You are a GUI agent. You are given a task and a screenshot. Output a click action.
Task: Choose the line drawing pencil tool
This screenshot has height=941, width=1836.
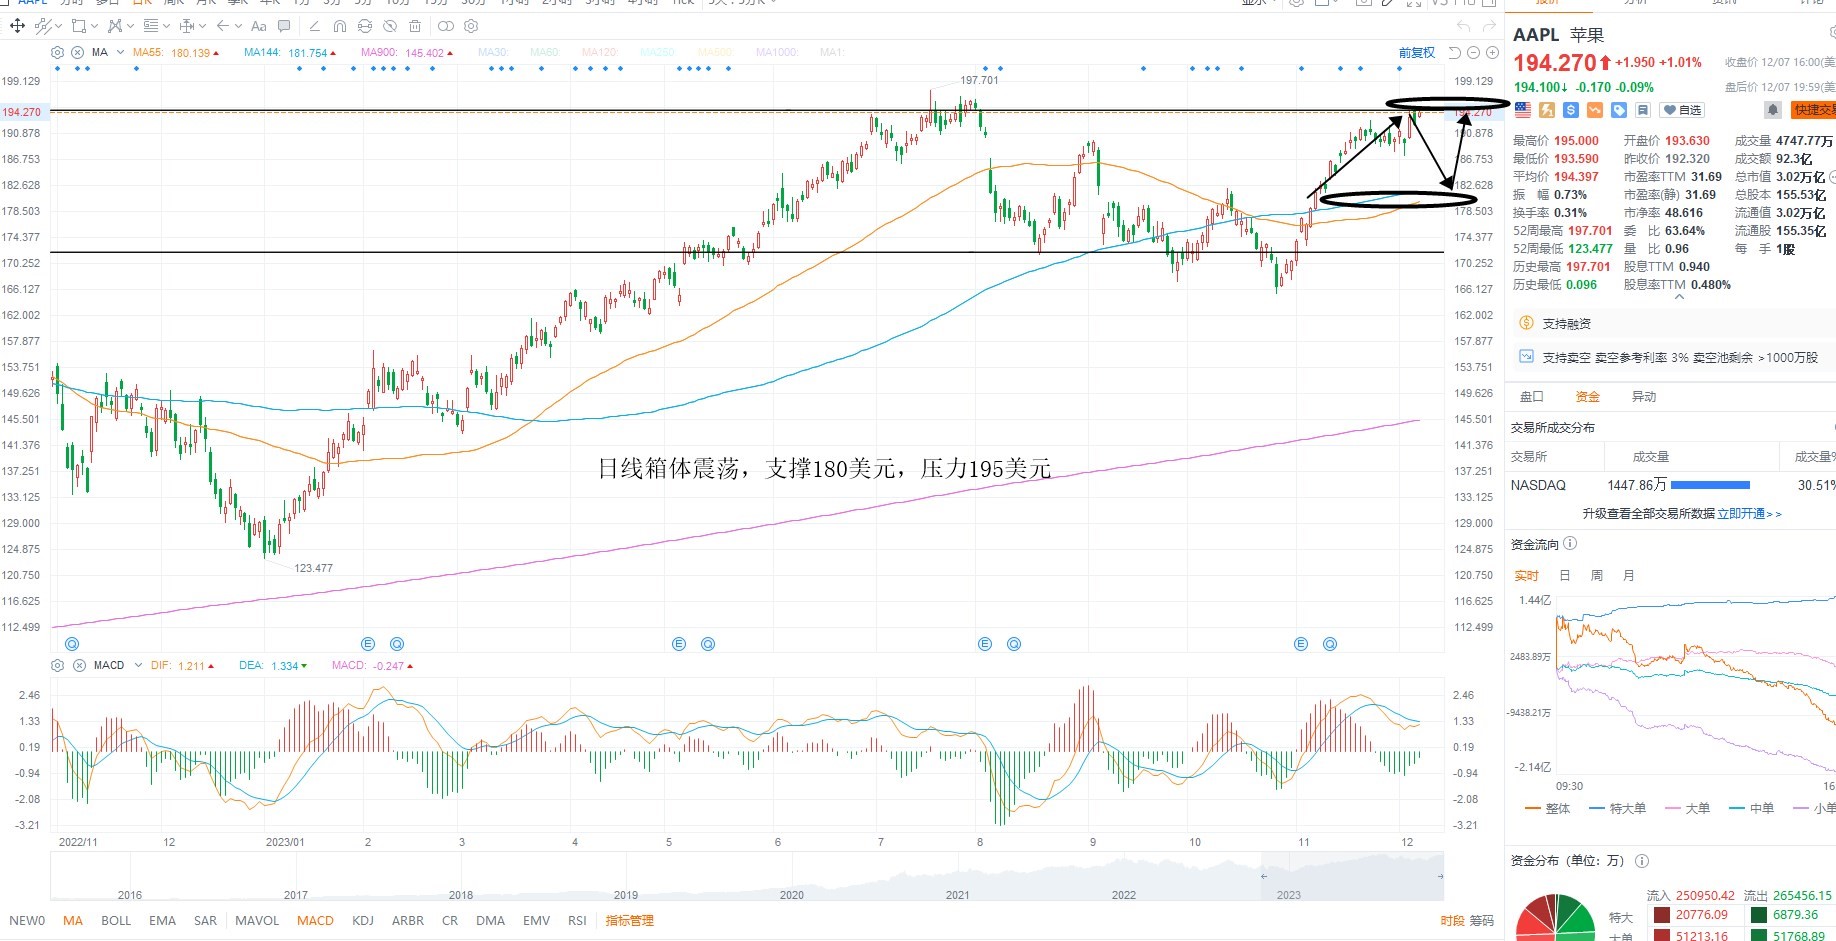pos(314,26)
